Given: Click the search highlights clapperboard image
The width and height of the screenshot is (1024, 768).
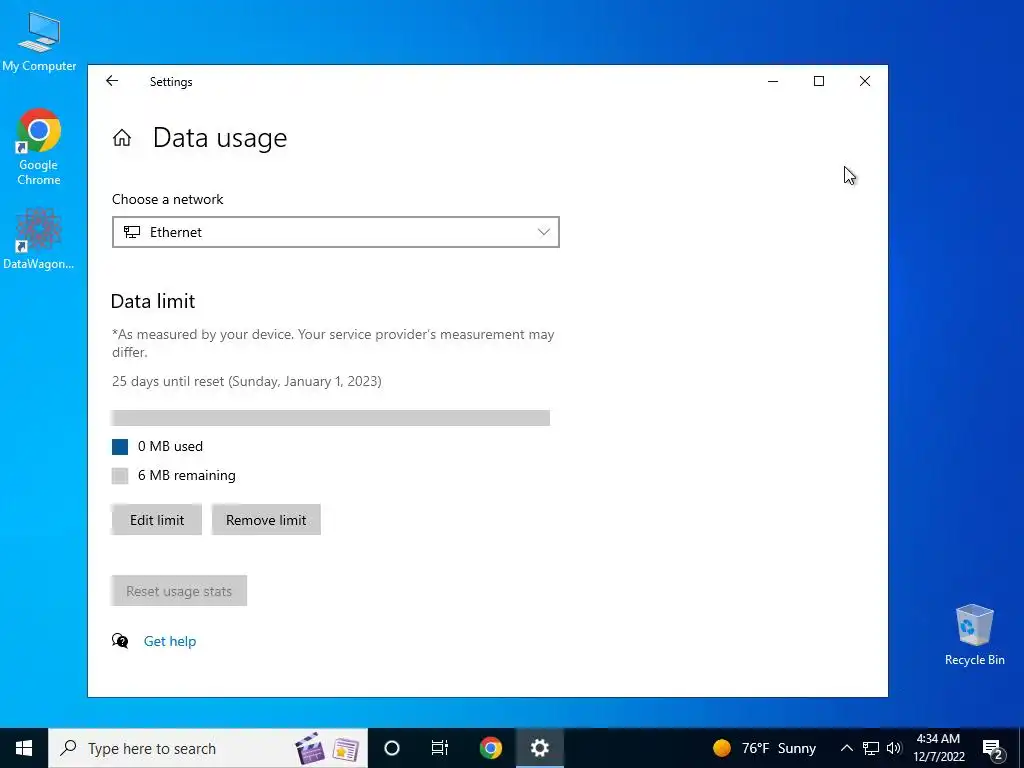Looking at the screenshot, I should click(310, 748).
